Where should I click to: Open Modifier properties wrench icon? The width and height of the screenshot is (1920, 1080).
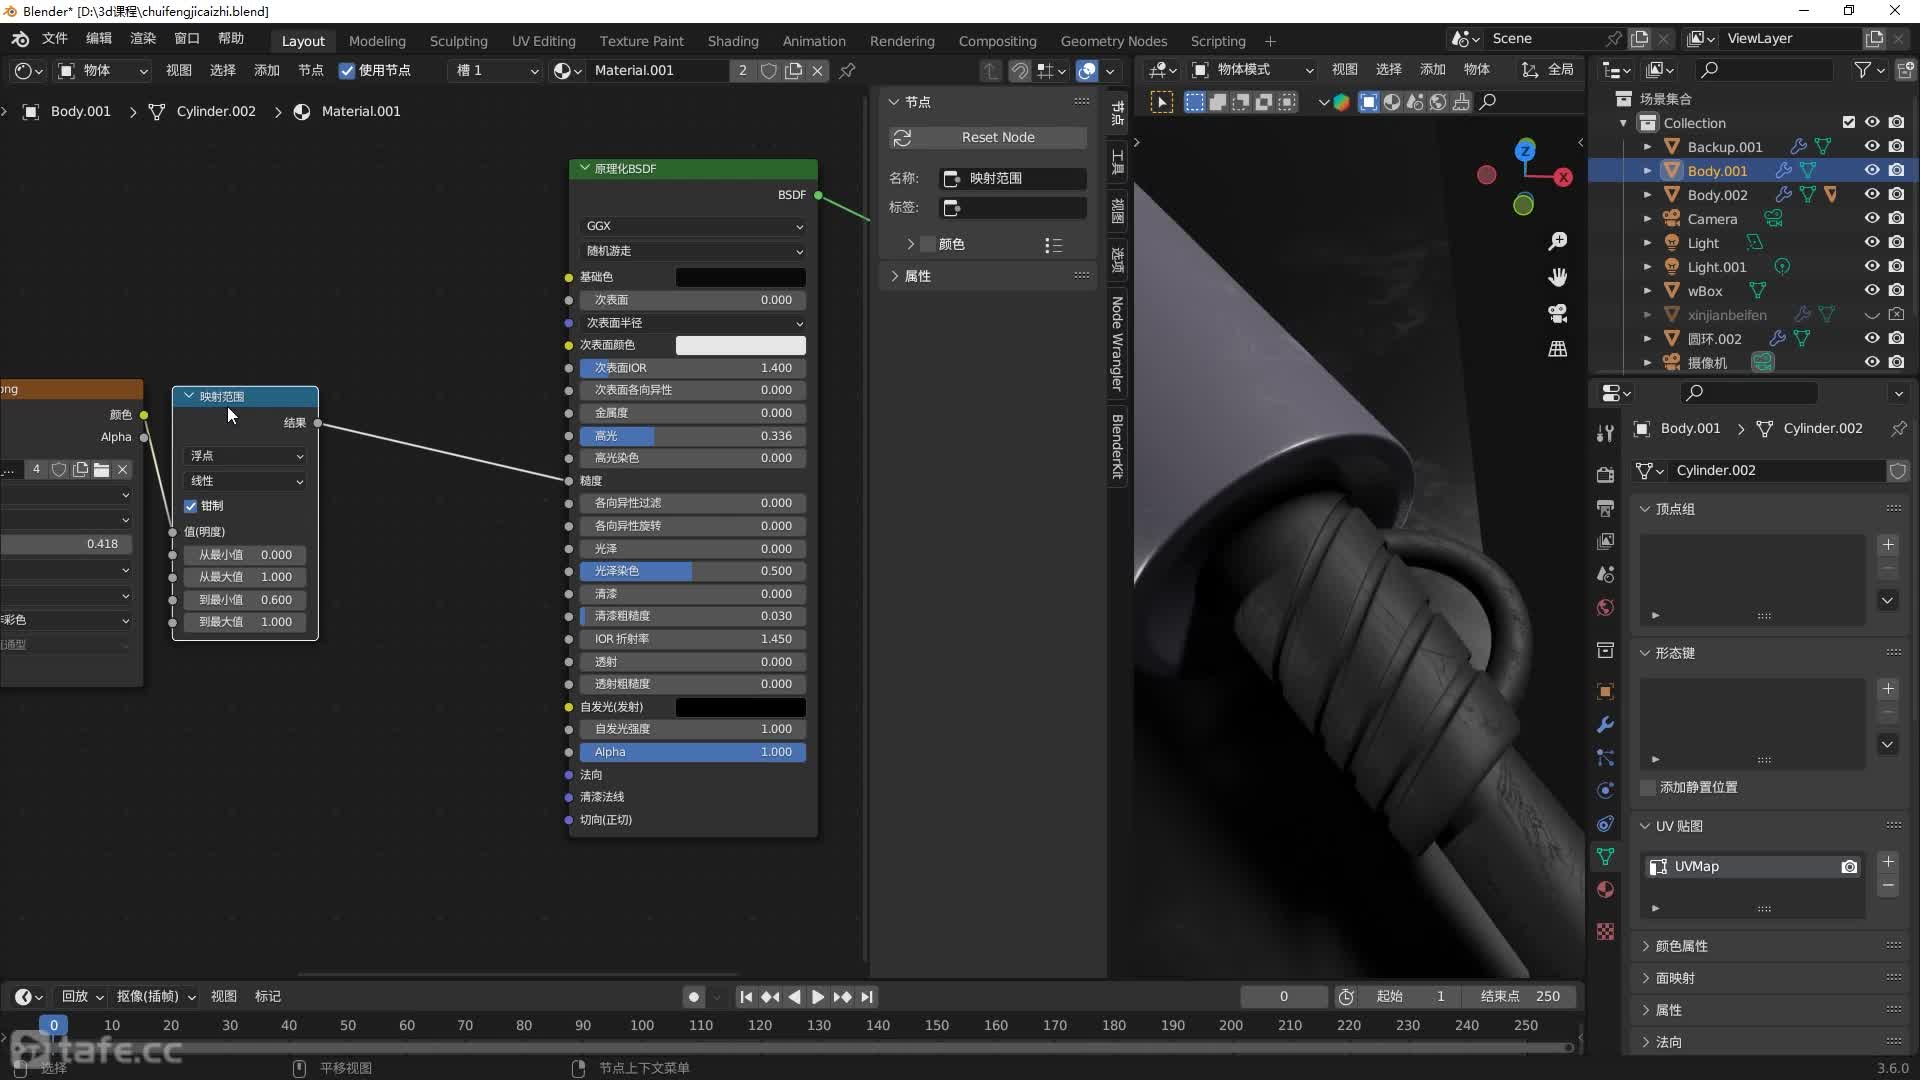[x=1605, y=724]
